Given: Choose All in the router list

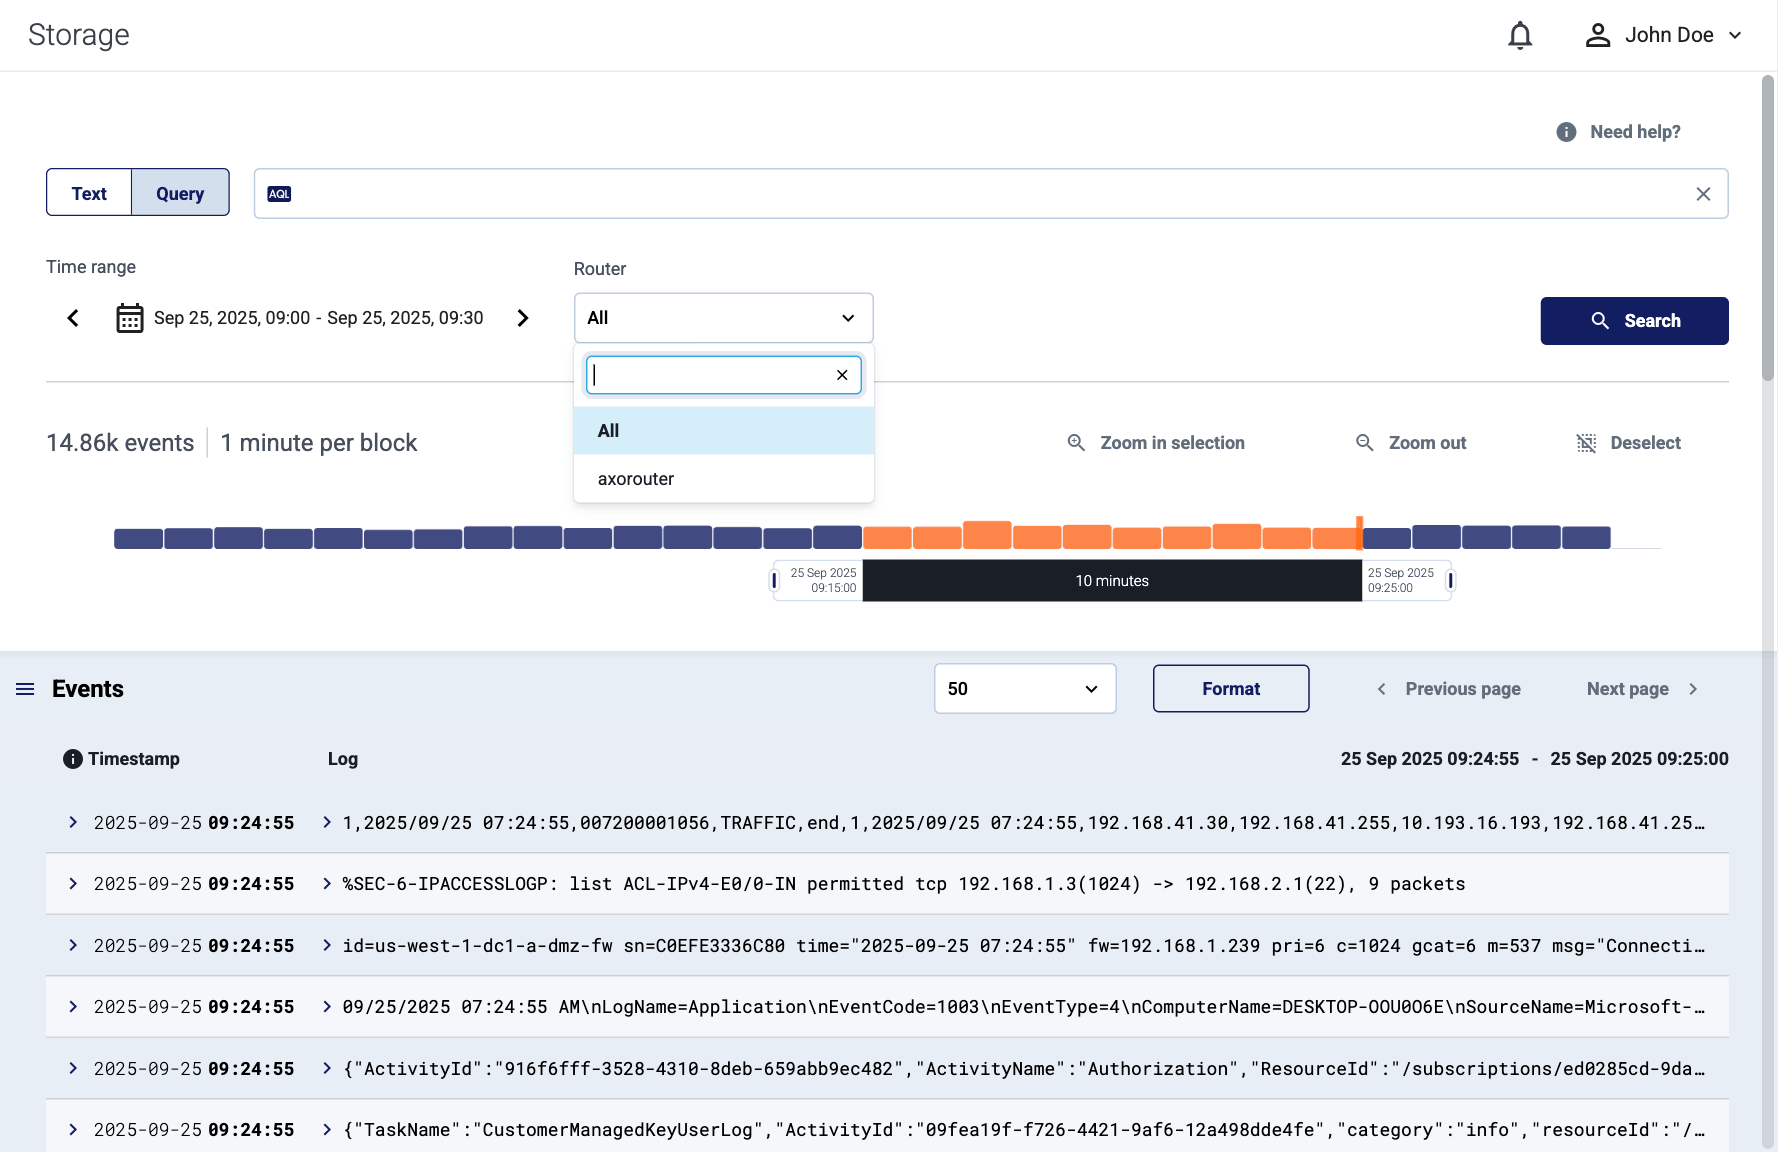Looking at the screenshot, I should 608,431.
